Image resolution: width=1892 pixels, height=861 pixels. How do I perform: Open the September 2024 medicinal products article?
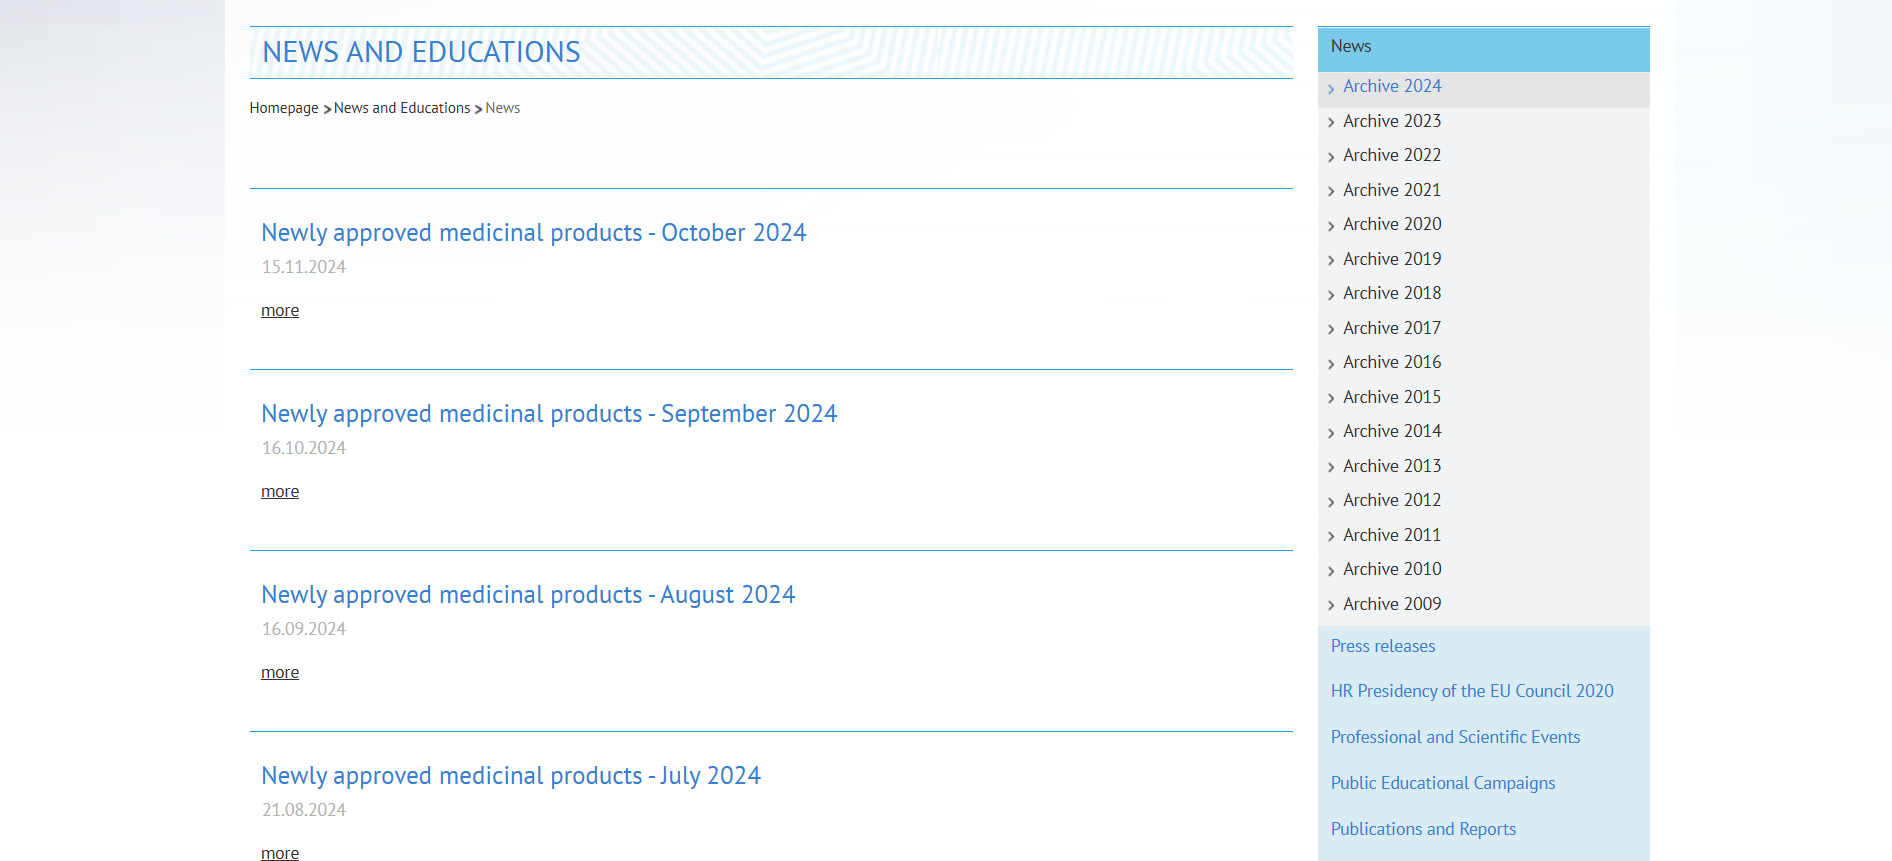tap(549, 414)
